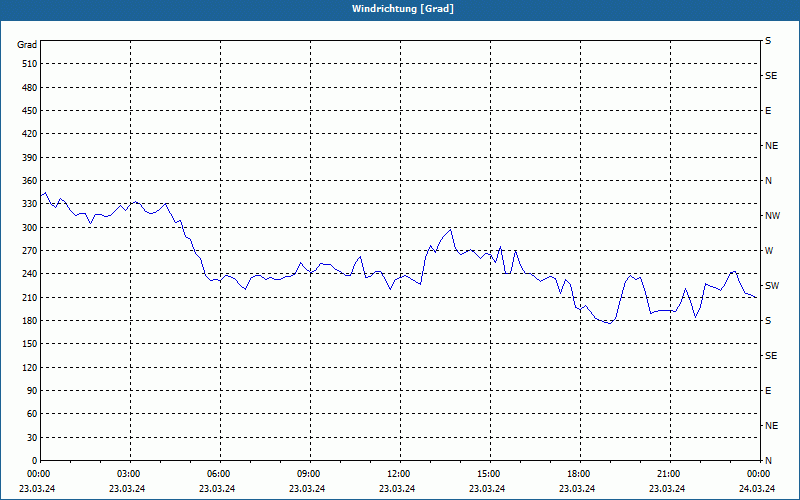Click the 23.03.24 date under 21:00
The image size is (800, 500).
pyautogui.click(x=667, y=489)
